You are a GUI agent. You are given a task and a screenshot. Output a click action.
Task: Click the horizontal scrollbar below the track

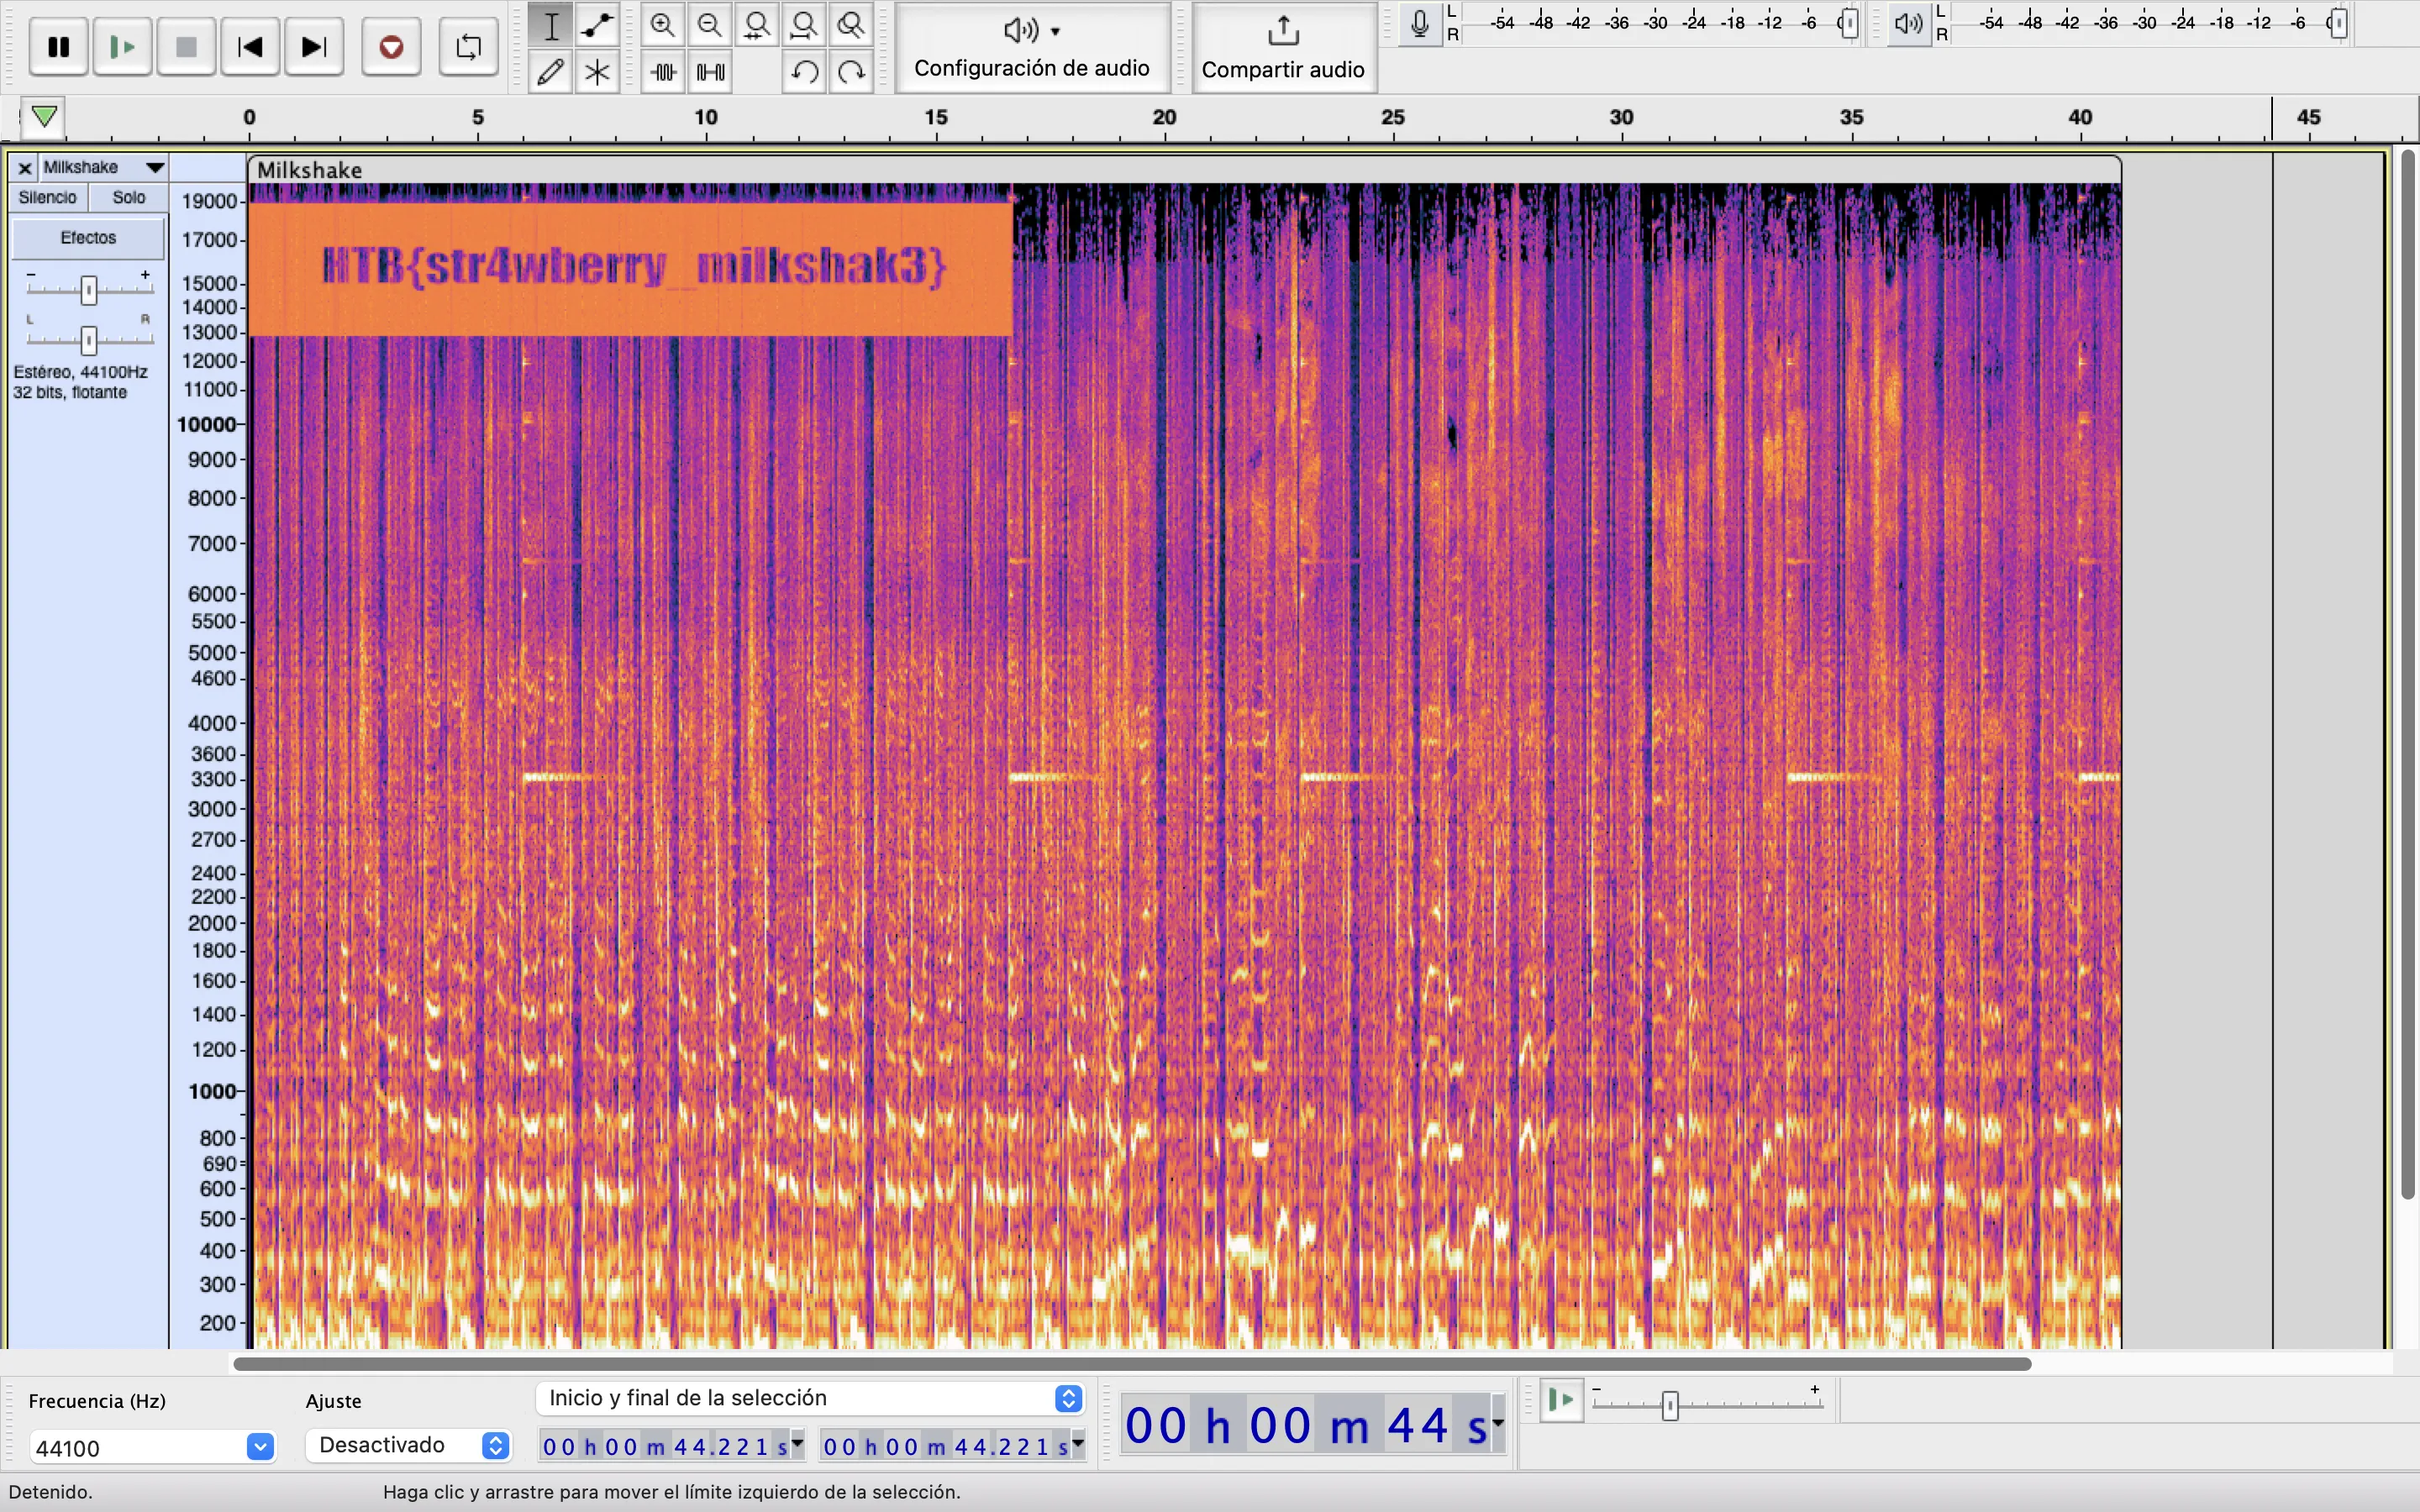pyautogui.click(x=1132, y=1363)
